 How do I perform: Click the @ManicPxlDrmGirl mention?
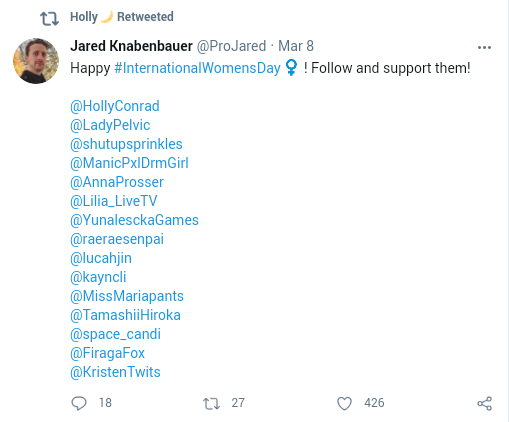129,163
